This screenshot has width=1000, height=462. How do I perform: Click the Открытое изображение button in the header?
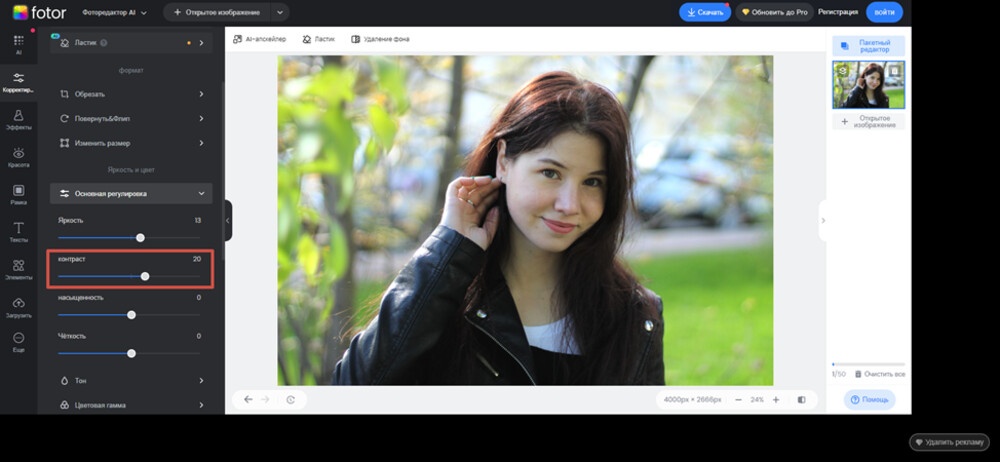pos(217,12)
